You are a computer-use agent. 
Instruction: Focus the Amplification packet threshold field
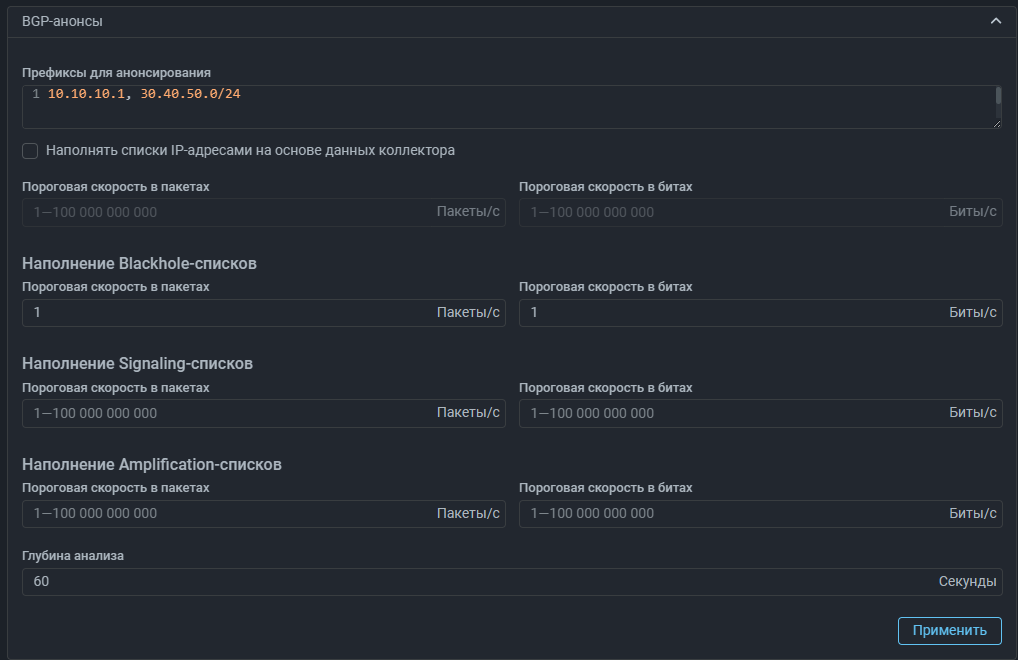230,514
